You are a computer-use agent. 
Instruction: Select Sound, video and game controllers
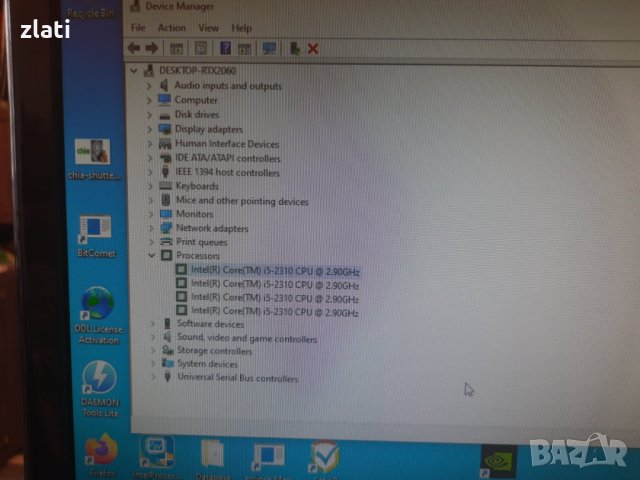click(247, 338)
